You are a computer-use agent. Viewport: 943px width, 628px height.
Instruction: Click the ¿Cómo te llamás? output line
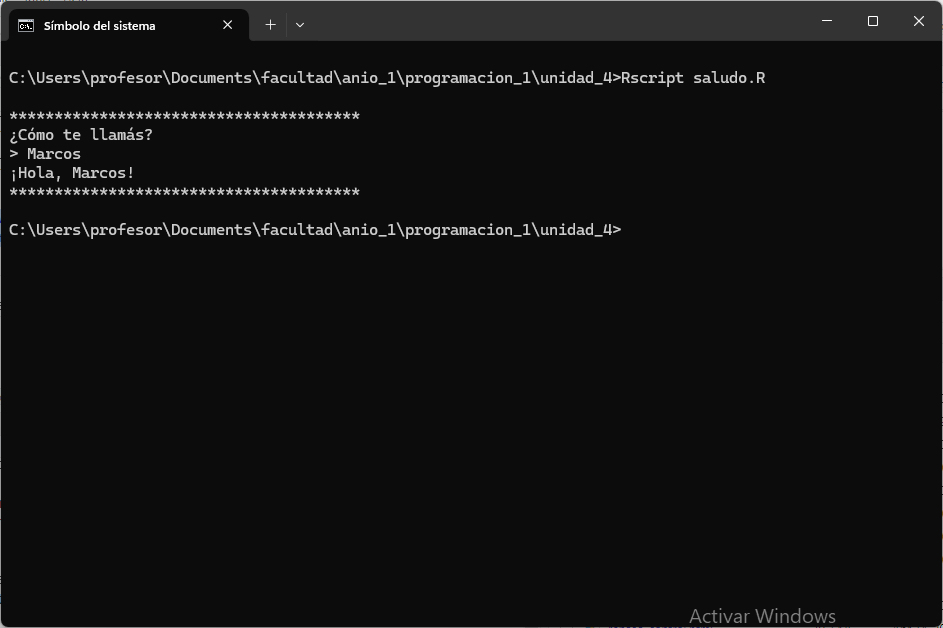81,135
